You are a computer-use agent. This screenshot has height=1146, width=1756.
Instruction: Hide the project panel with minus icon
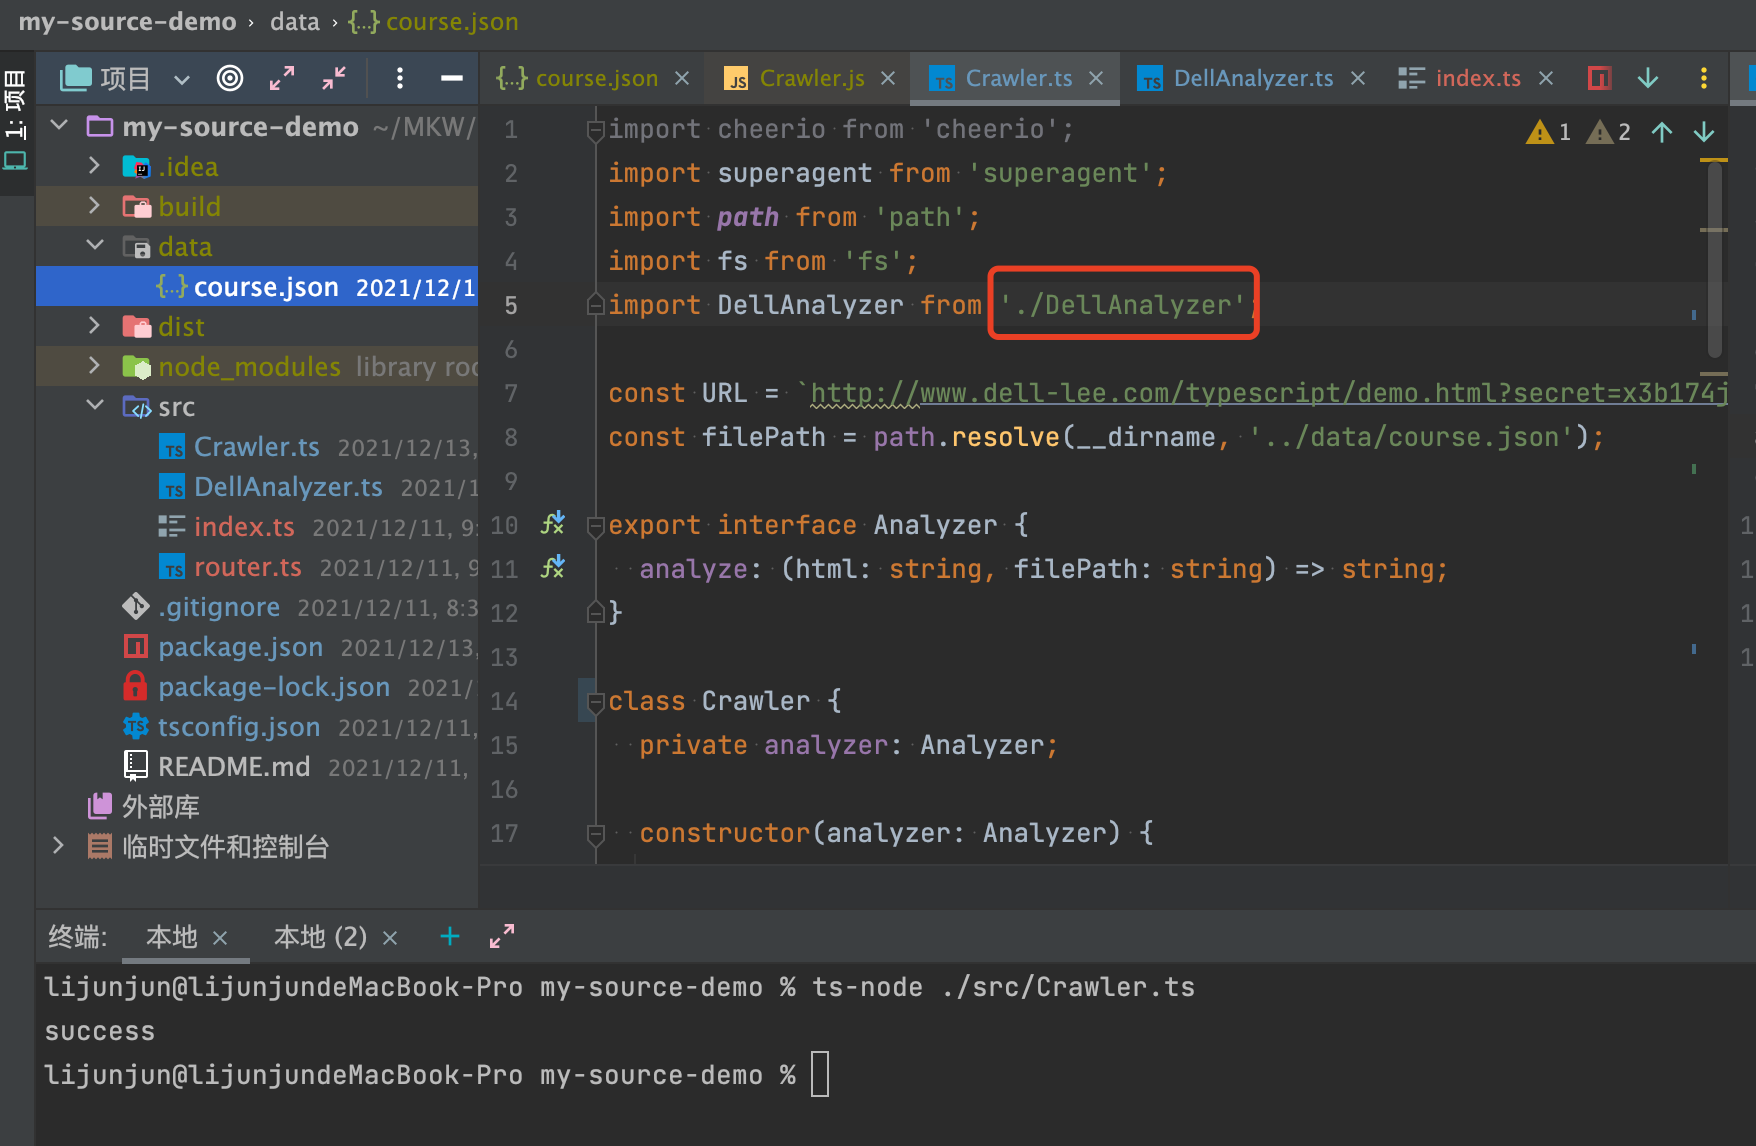(x=452, y=78)
